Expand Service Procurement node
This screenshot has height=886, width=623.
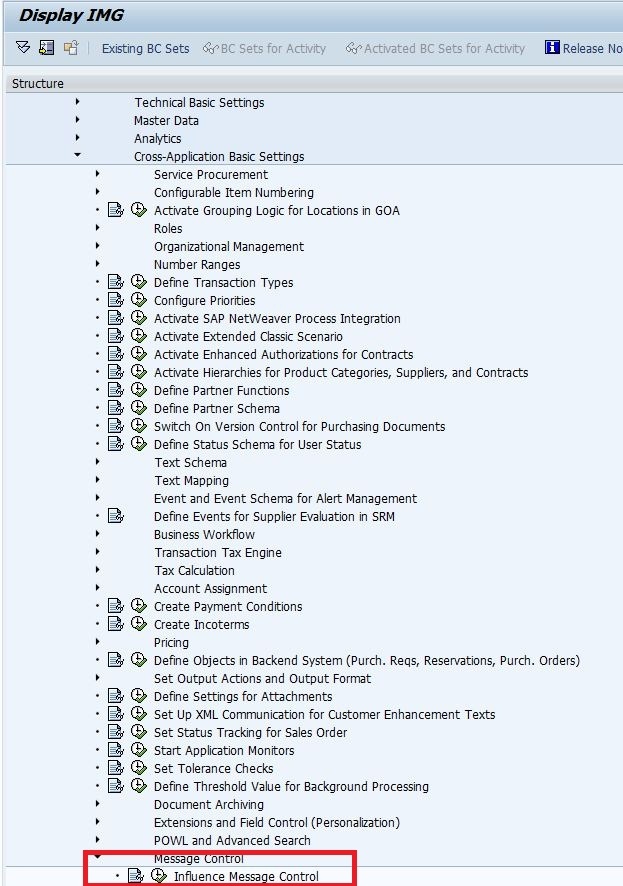click(98, 174)
